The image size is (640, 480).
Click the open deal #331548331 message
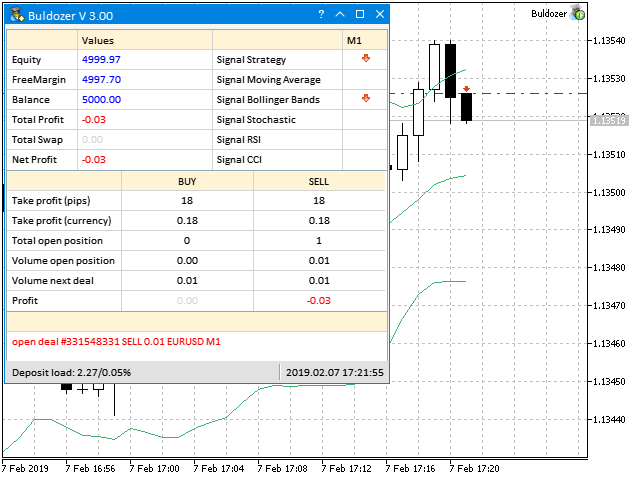116,342
